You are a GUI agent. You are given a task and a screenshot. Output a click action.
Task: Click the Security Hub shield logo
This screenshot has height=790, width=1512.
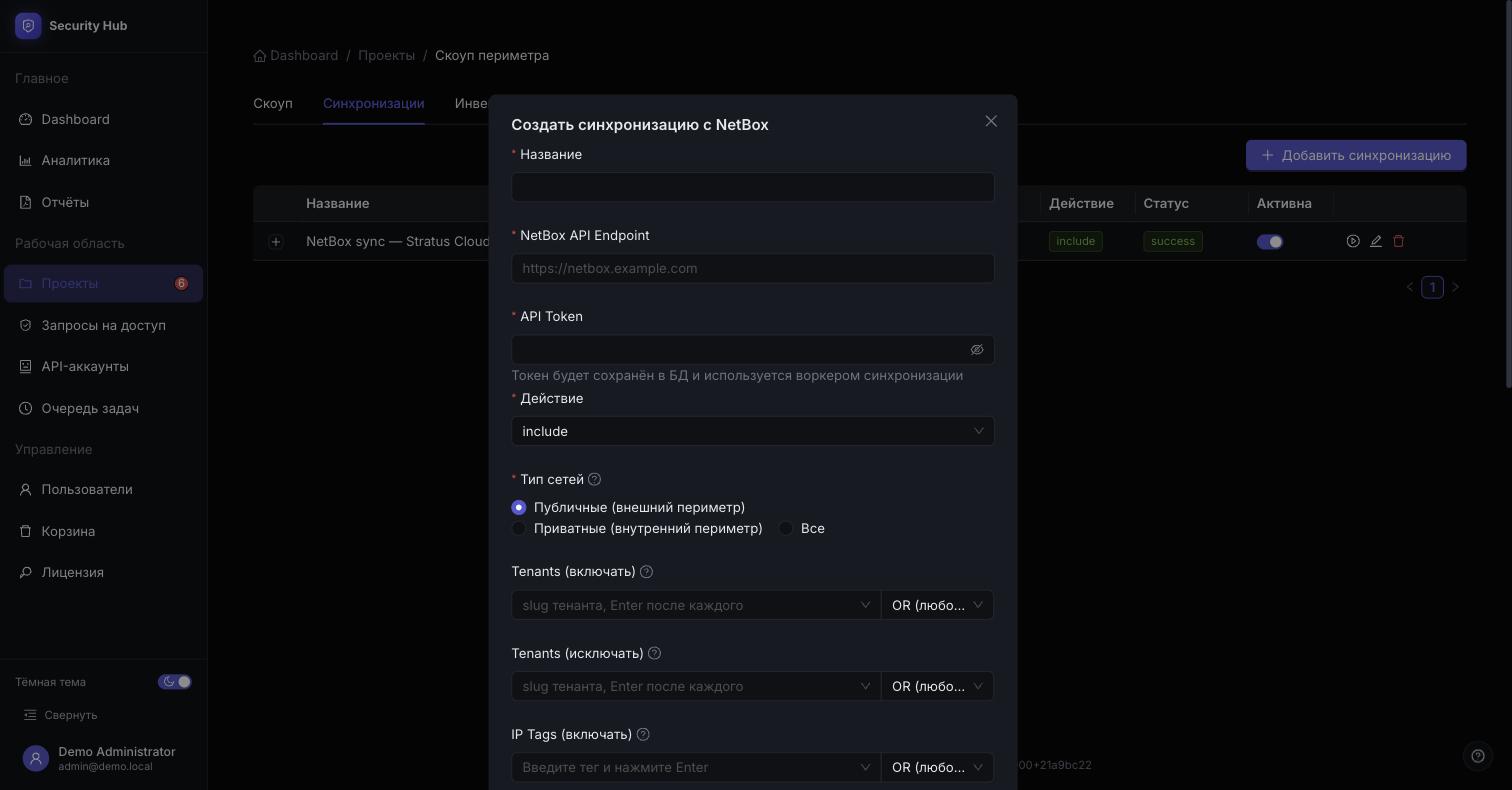[x=28, y=26]
